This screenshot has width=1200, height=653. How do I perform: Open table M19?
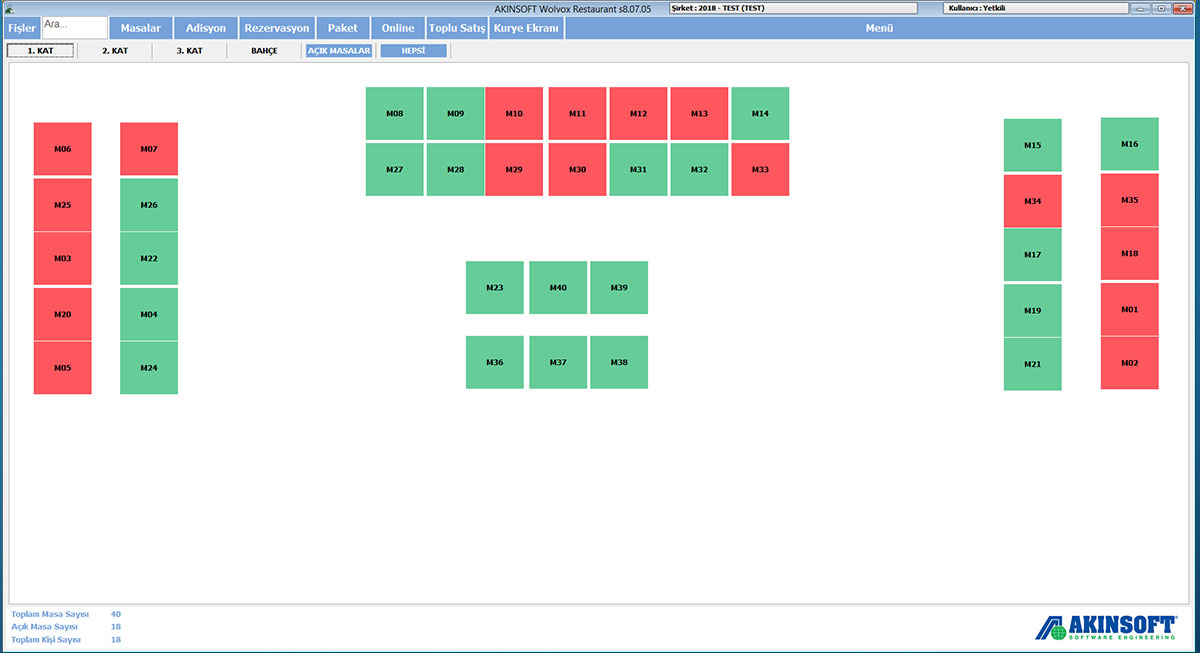(x=1033, y=311)
